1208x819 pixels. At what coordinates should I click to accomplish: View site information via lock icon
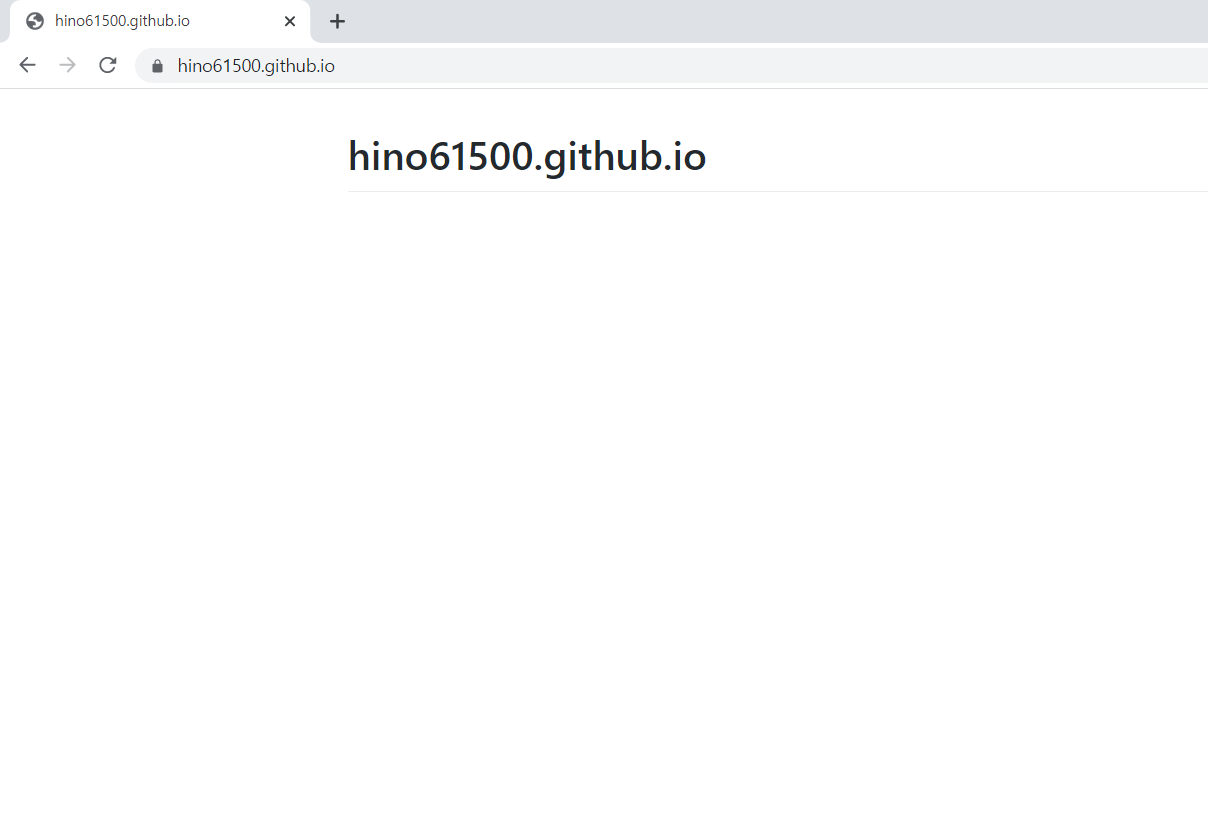pyautogui.click(x=157, y=66)
